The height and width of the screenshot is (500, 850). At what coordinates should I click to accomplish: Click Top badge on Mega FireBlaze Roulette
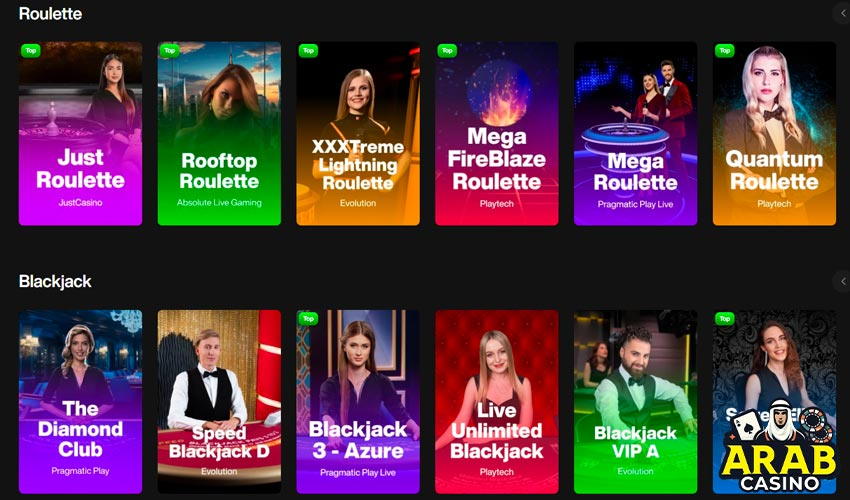[447, 50]
